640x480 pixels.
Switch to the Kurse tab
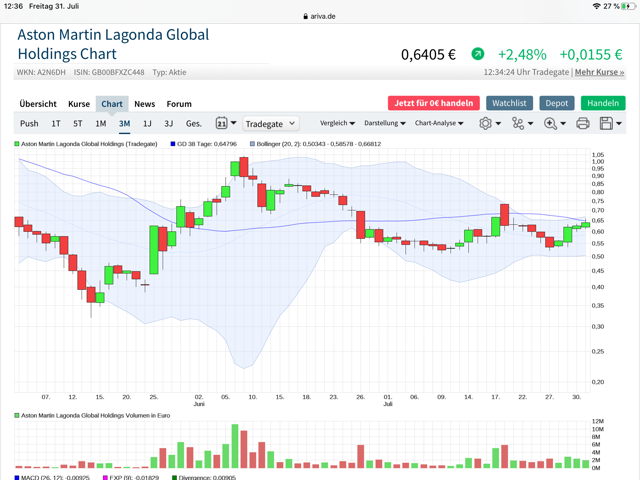point(79,104)
